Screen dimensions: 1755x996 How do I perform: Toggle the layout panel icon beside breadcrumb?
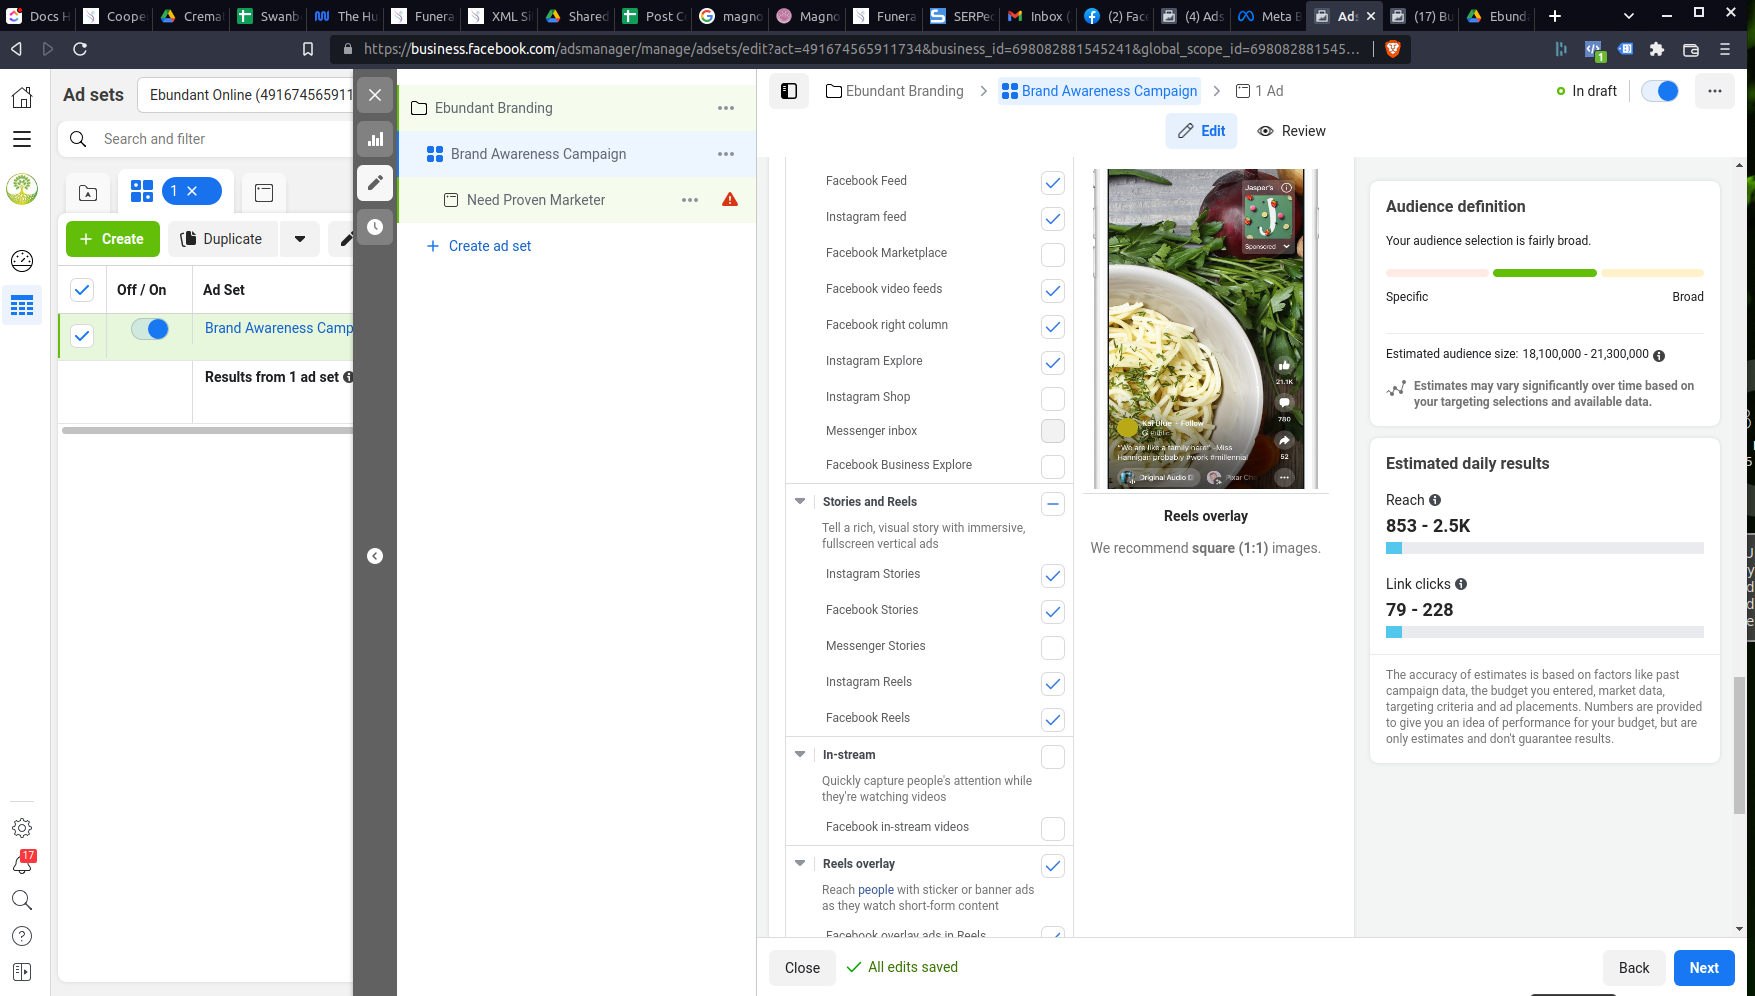click(789, 91)
